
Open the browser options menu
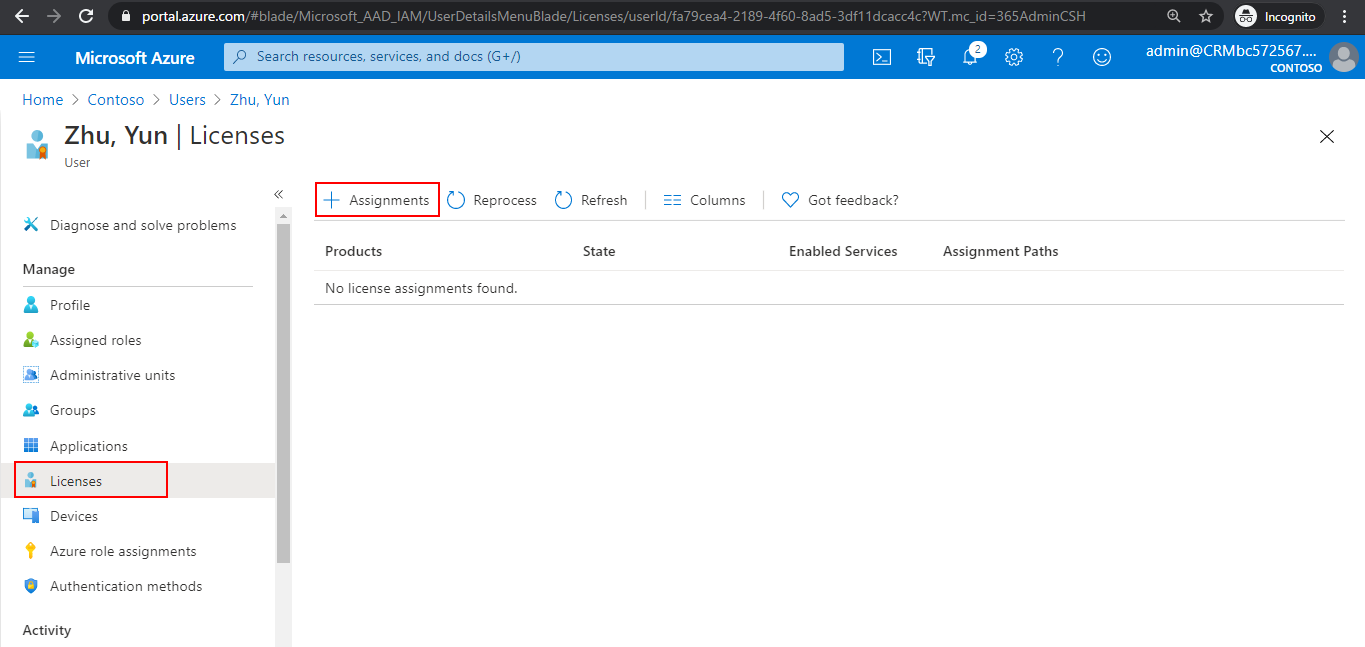pos(1343,16)
